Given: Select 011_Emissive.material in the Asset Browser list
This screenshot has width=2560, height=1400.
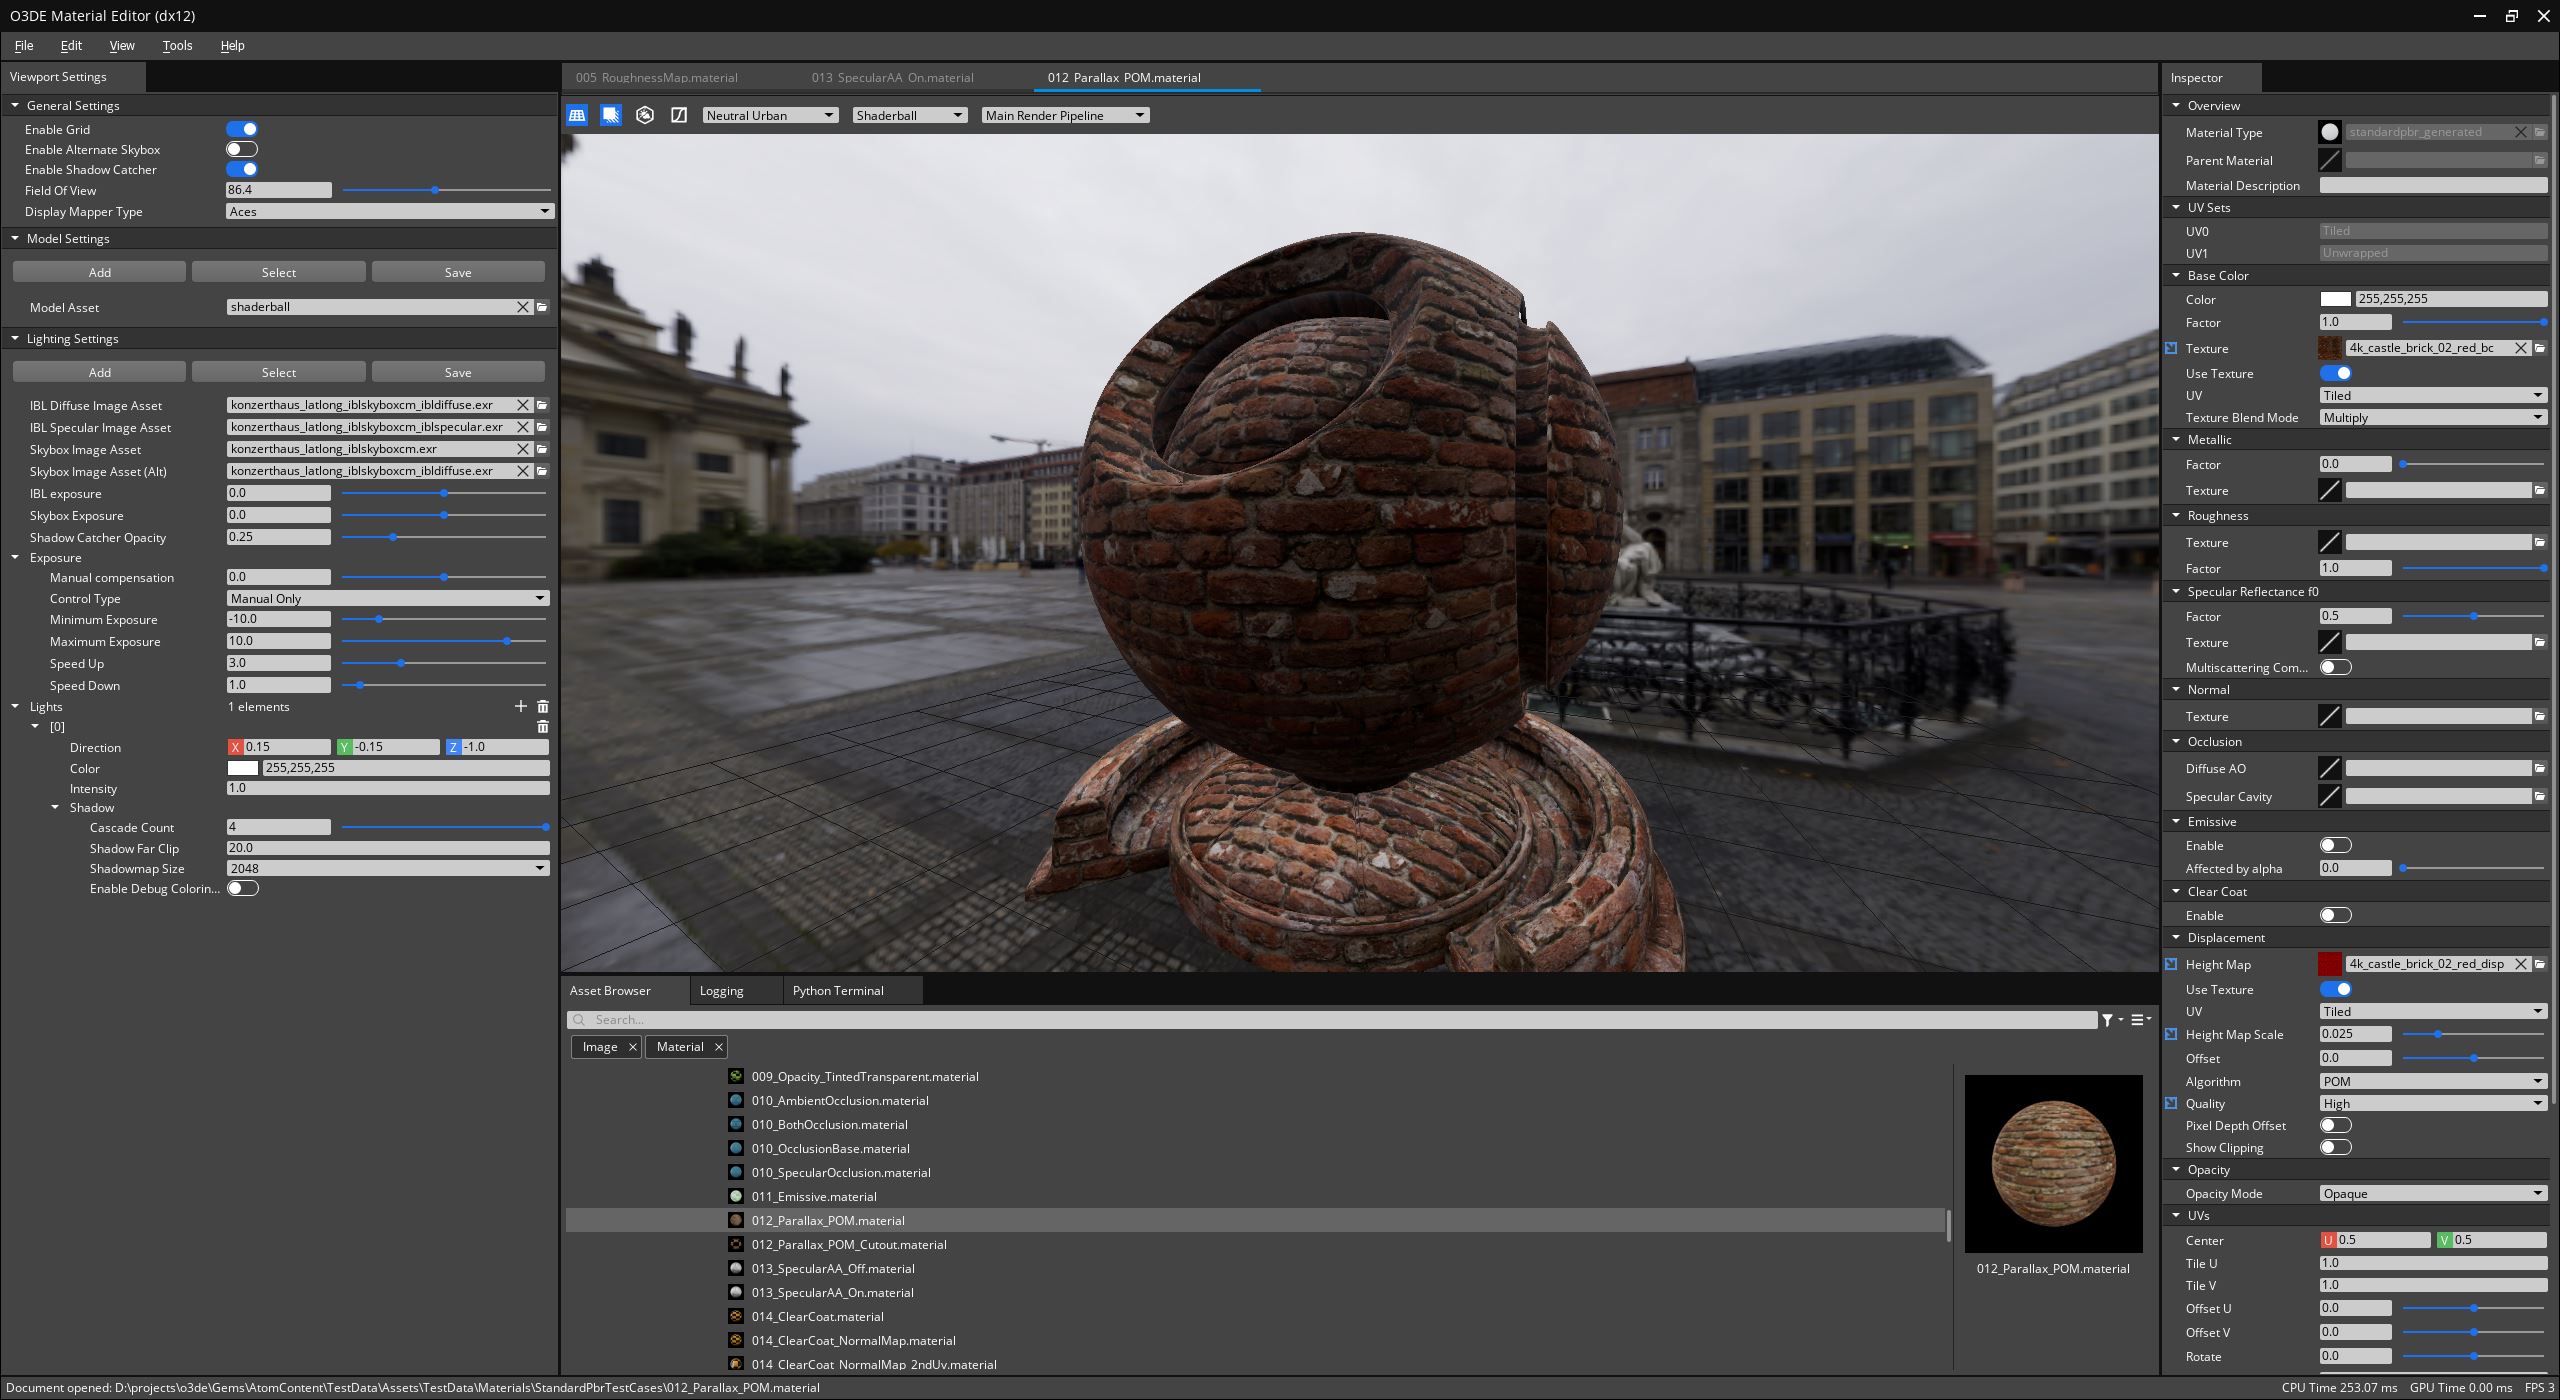Looking at the screenshot, I should (815, 1196).
